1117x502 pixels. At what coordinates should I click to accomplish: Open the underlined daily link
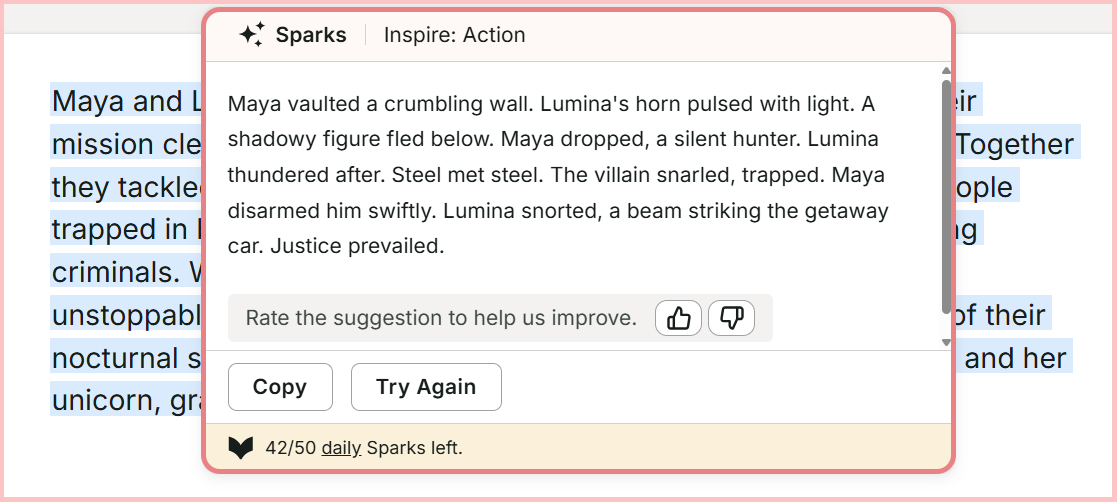341,449
